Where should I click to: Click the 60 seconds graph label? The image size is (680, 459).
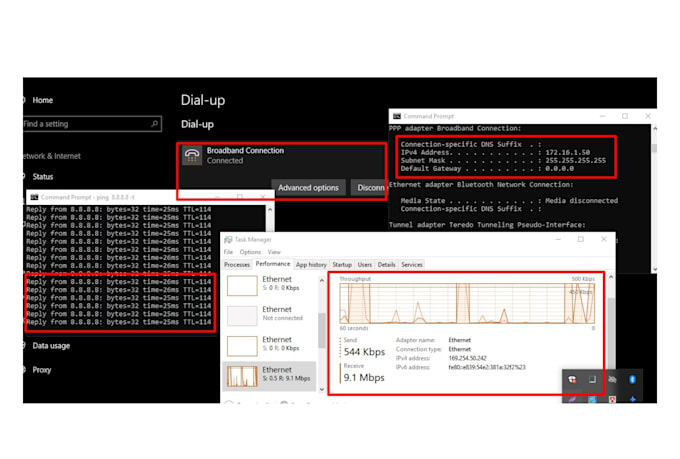(353, 328)
